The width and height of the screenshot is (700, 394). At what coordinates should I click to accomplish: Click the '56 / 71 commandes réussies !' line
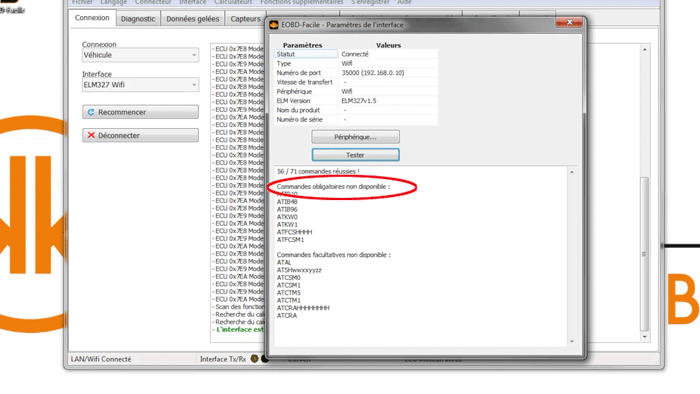click(318, 171)
